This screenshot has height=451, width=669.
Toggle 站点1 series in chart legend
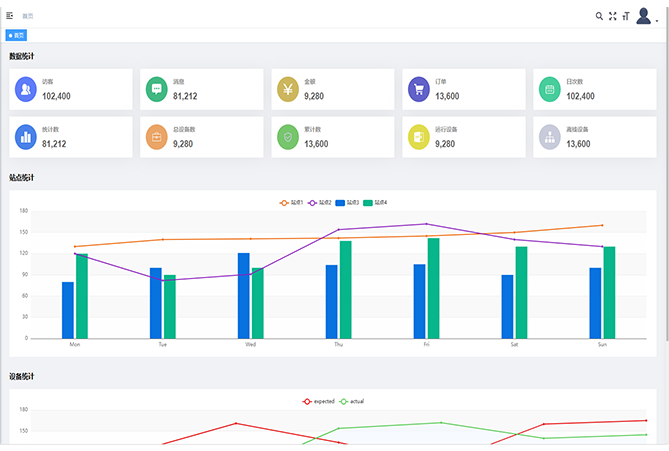[291, 202]
